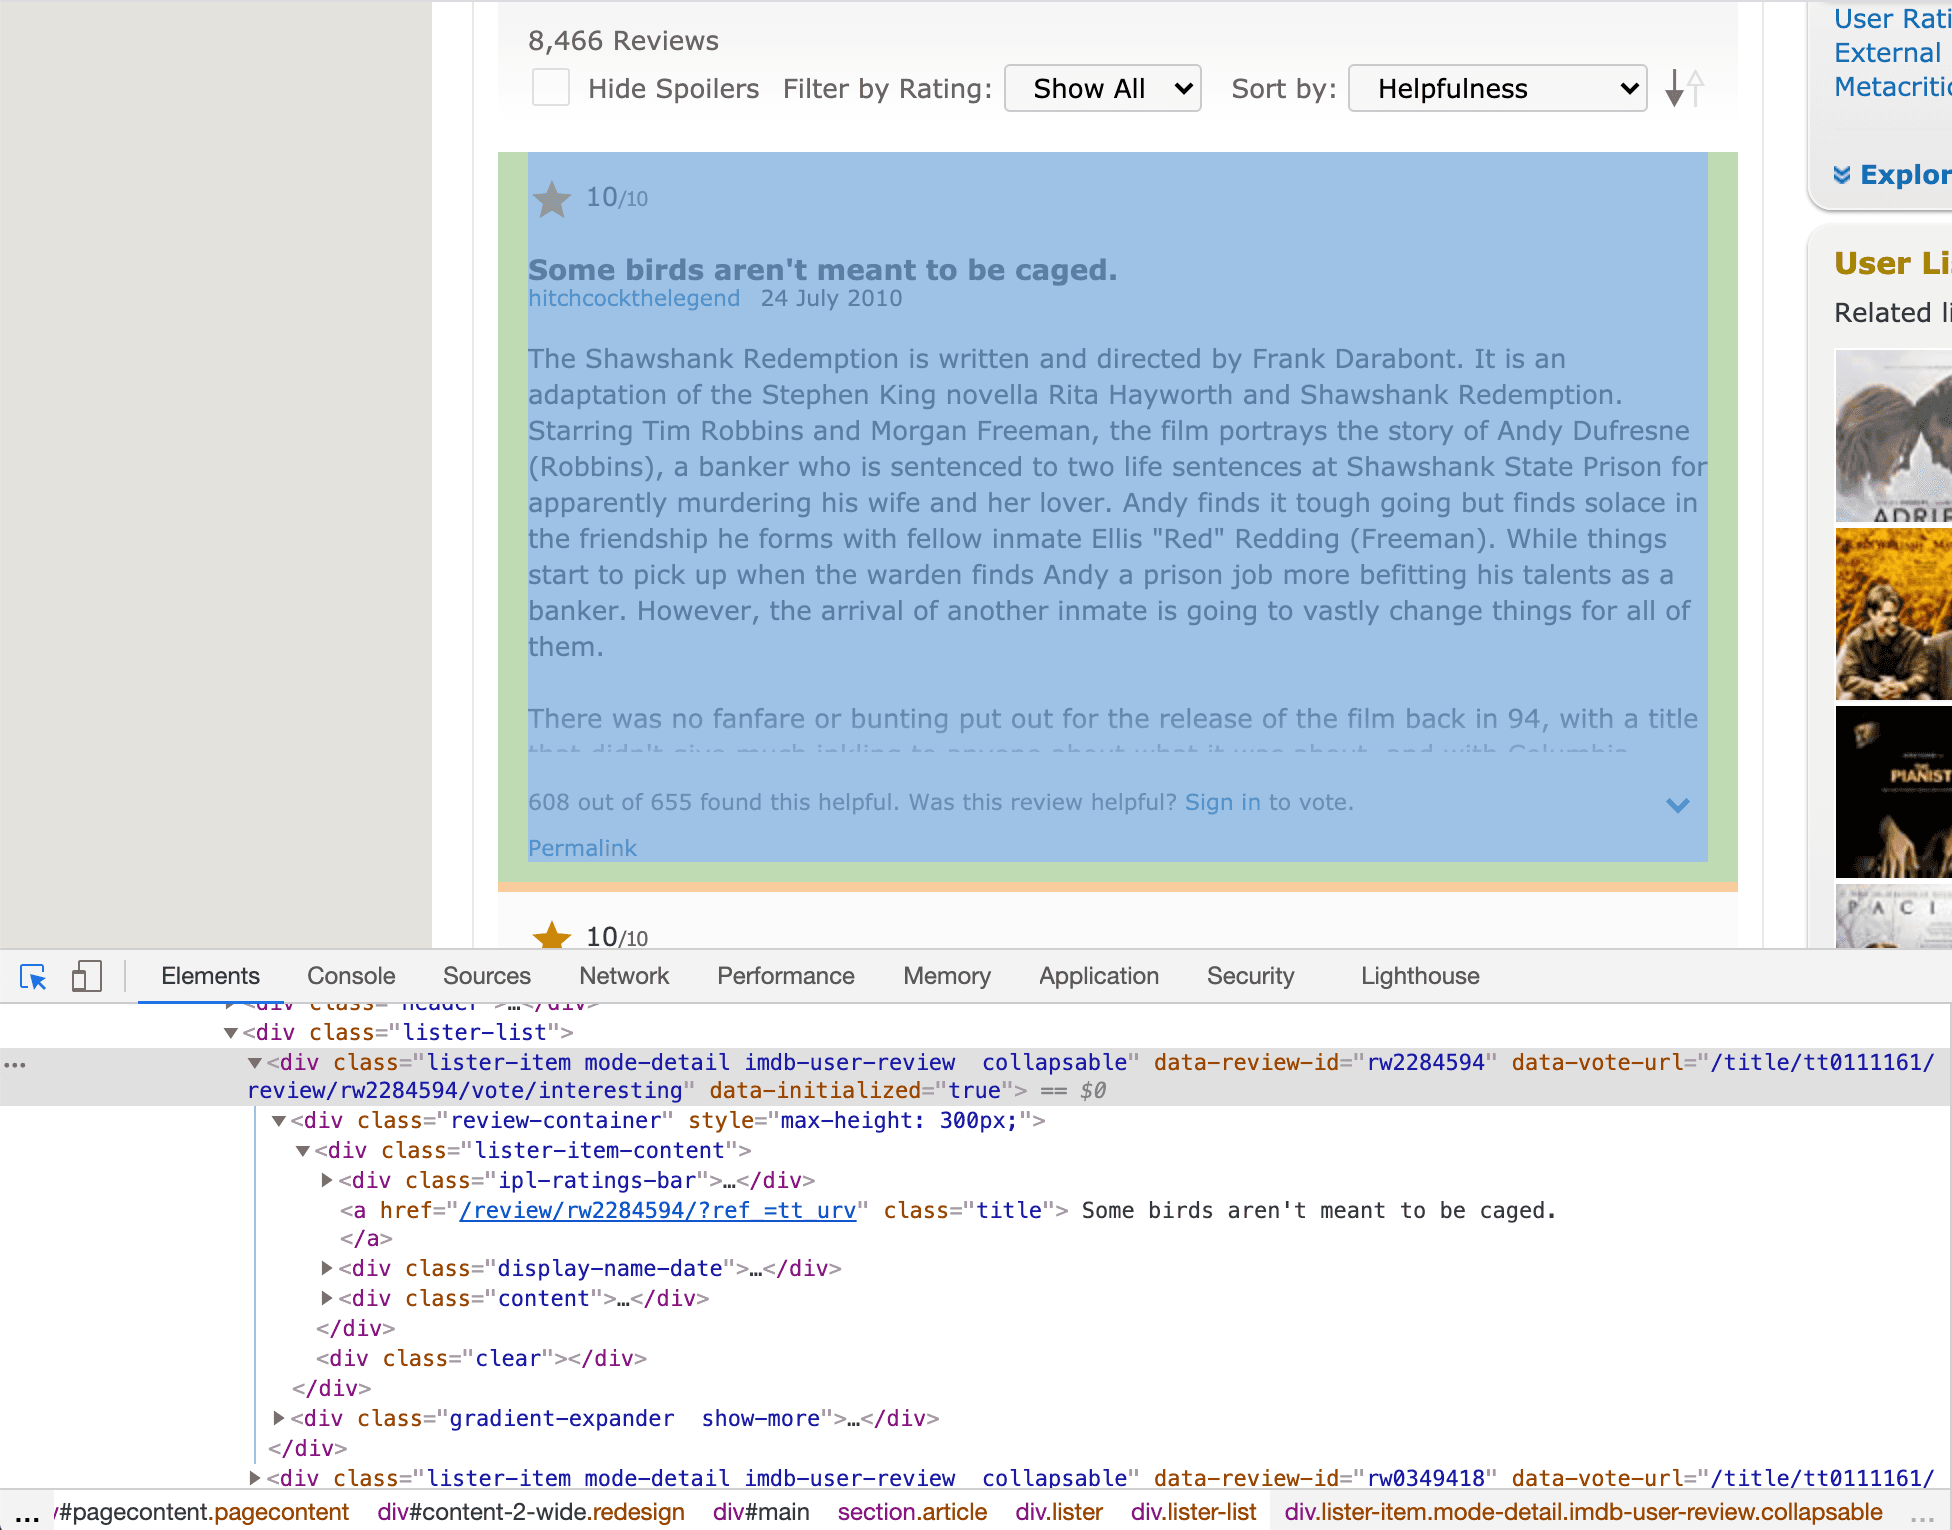1952x1530 pixels.
Task: Expand the rw0349418 lister-item node
Action: [255, 1478]
